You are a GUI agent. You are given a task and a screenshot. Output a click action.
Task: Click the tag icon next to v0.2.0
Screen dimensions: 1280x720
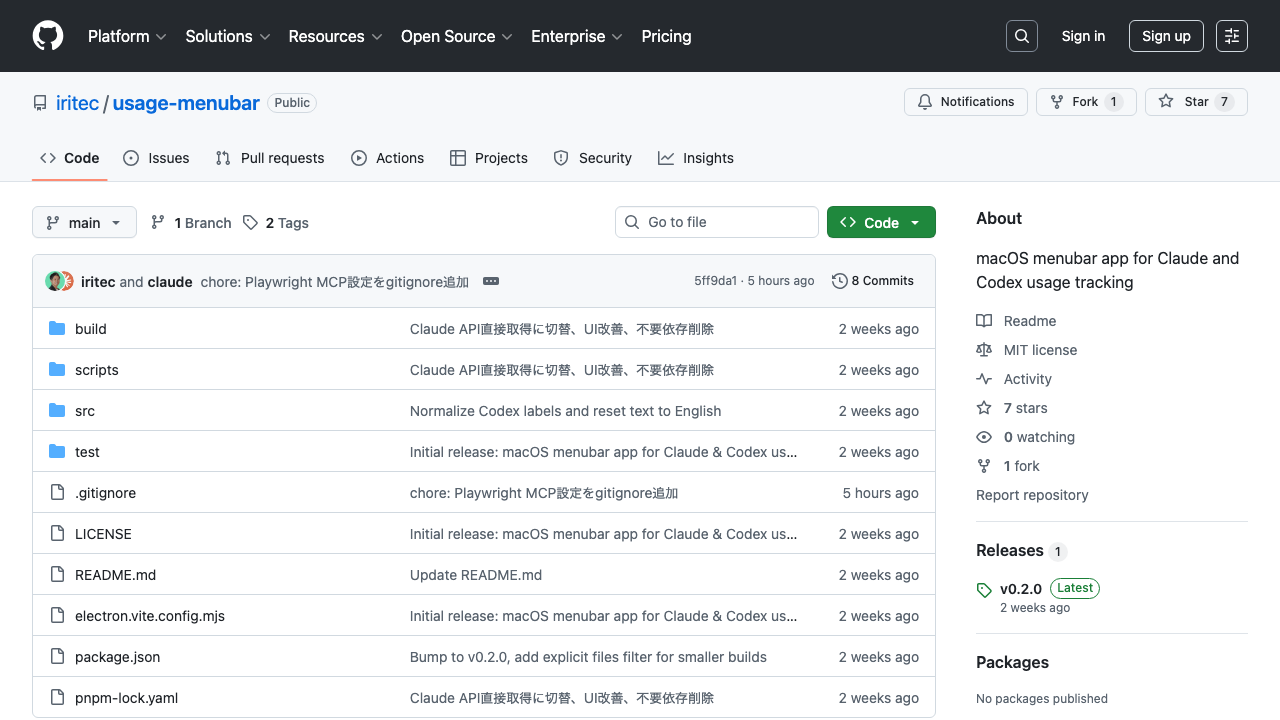(984, 589)
